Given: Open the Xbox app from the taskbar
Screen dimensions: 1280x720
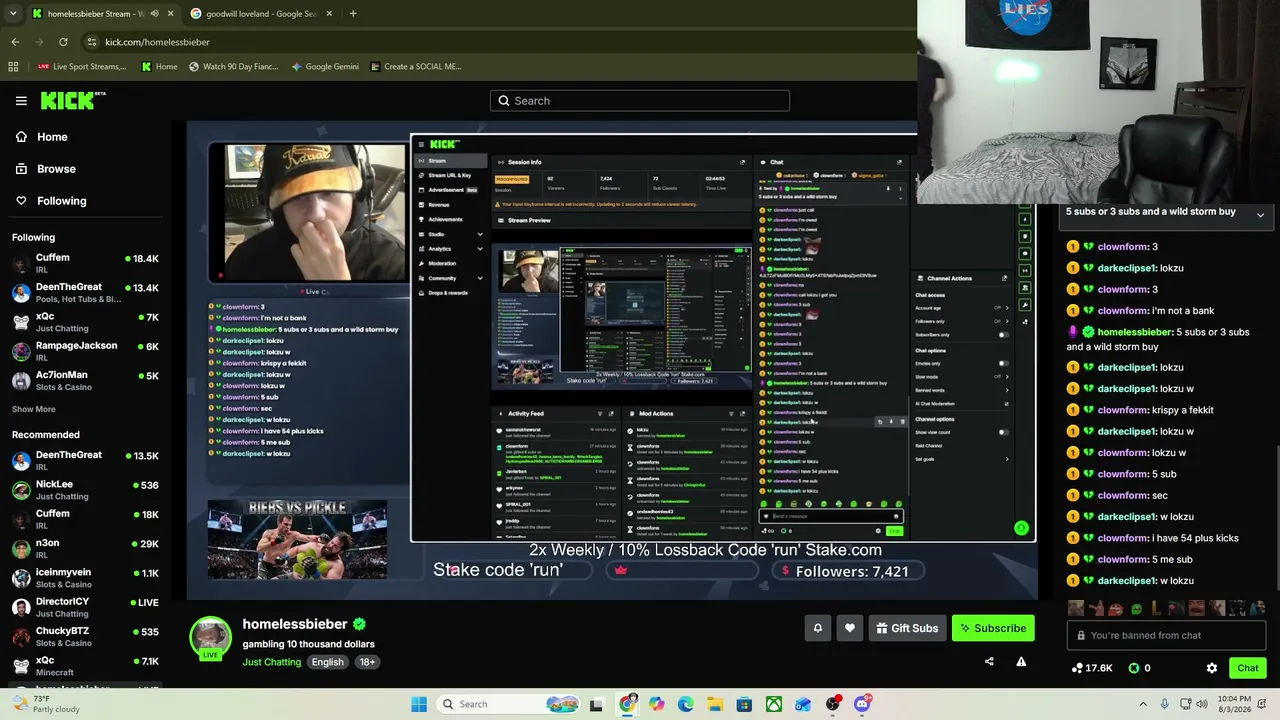Looking at the screenshot, I should [774, 704].
